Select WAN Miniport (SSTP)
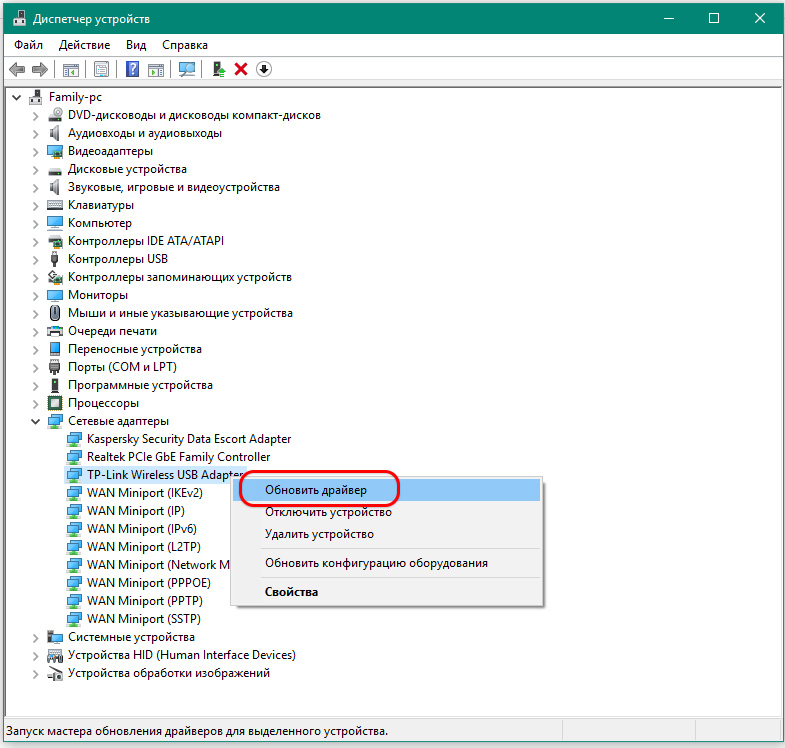The height and width of the screenshot is (748, 785). point(144,619)
